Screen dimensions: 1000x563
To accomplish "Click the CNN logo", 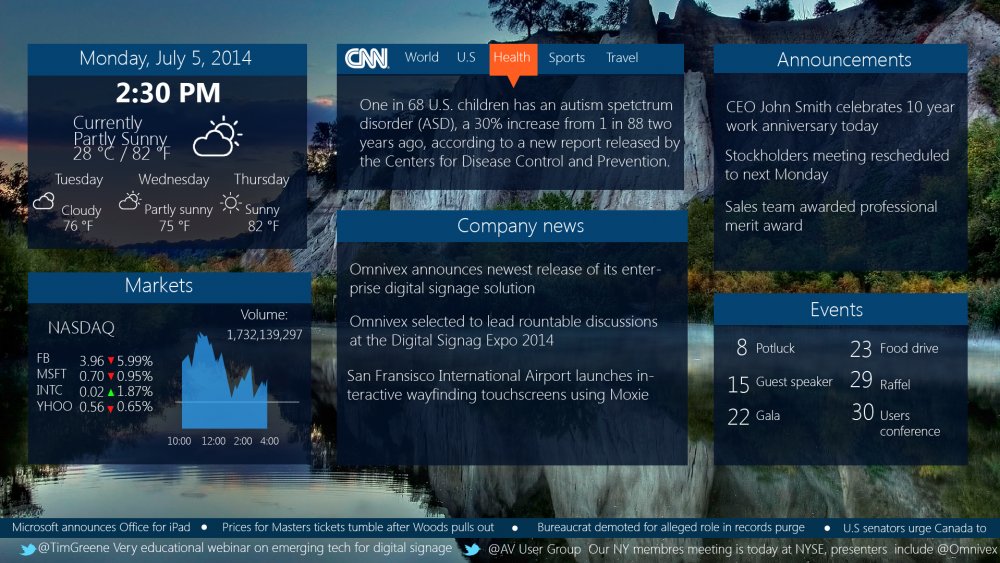I will pyautogui.click(x=366, y=59).
